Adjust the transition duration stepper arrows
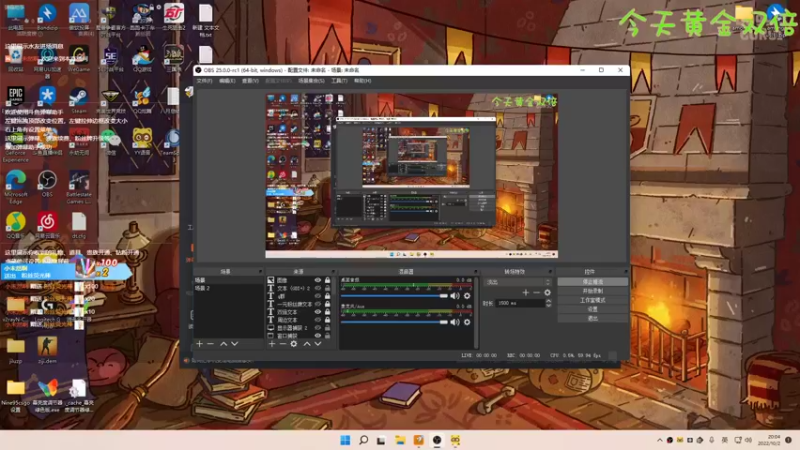Viewport: 800px width, 450px height. point(548,303)
